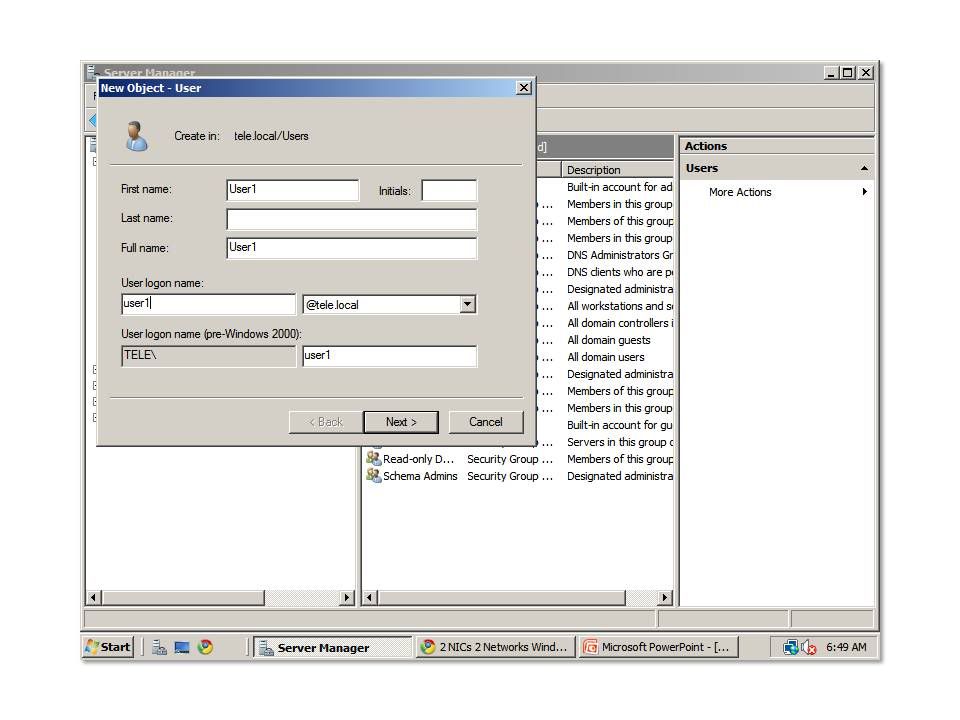Click the Last name text field
This screenshot has height=720, width=960.
pyautogui.click(x=351, y=219)
